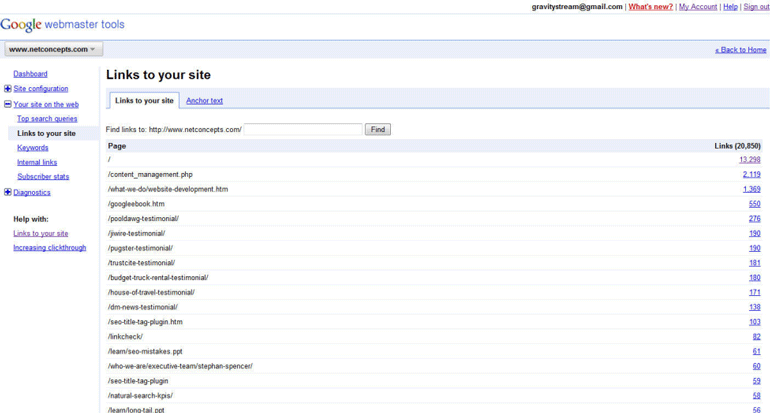Switch to the Anchor text tab

click(x=204, y=101)
